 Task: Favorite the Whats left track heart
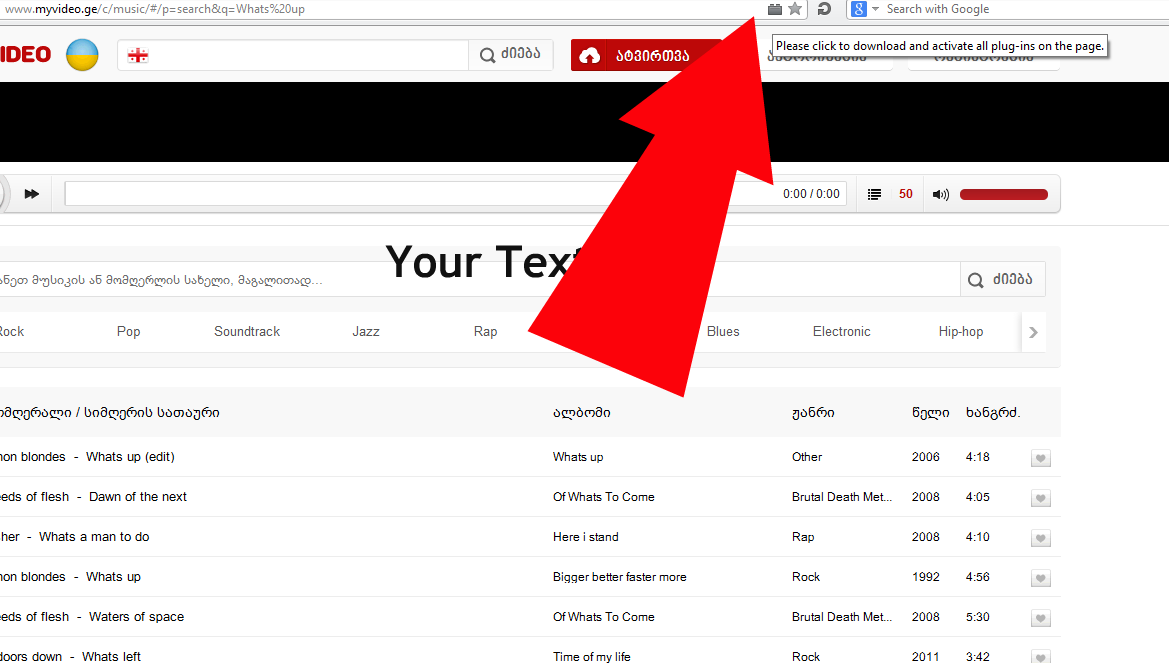[x=1041, y=656]
